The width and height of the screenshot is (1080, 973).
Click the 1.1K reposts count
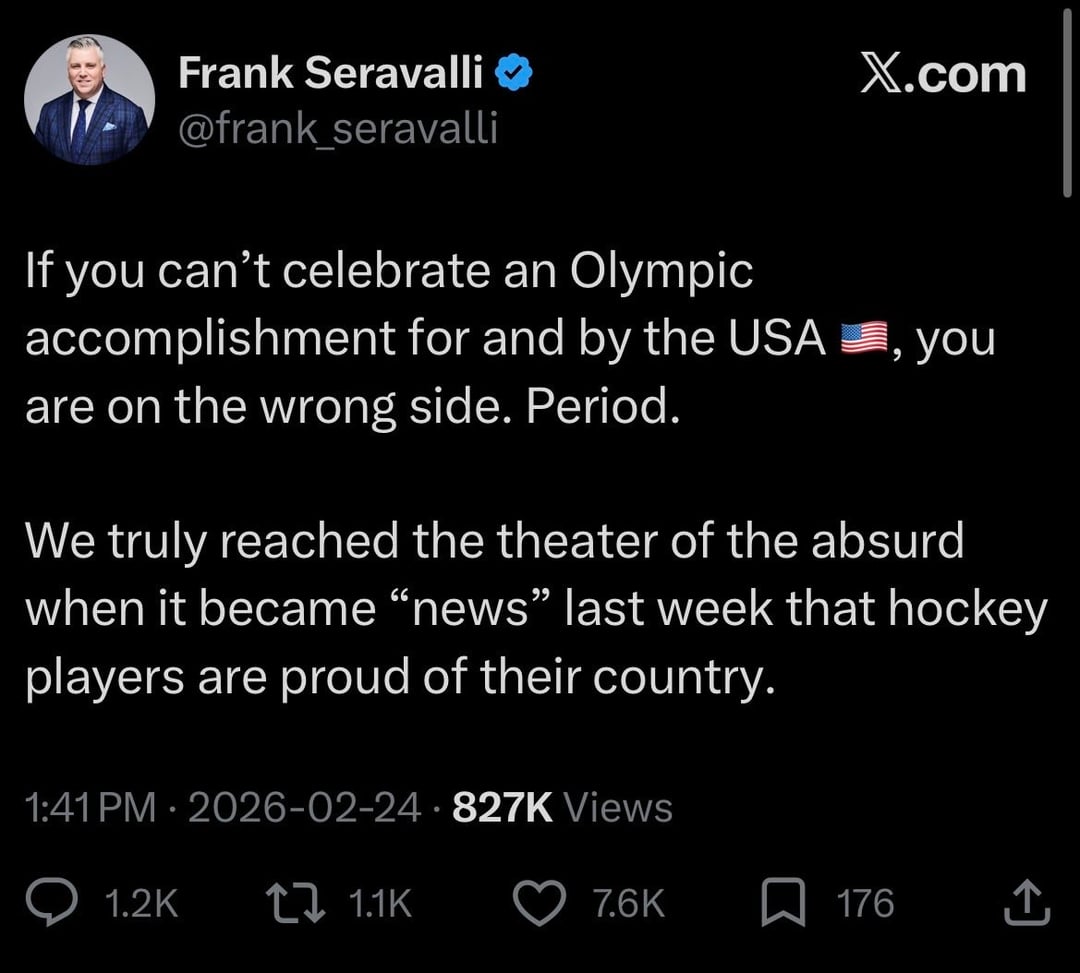pos(380,904)
